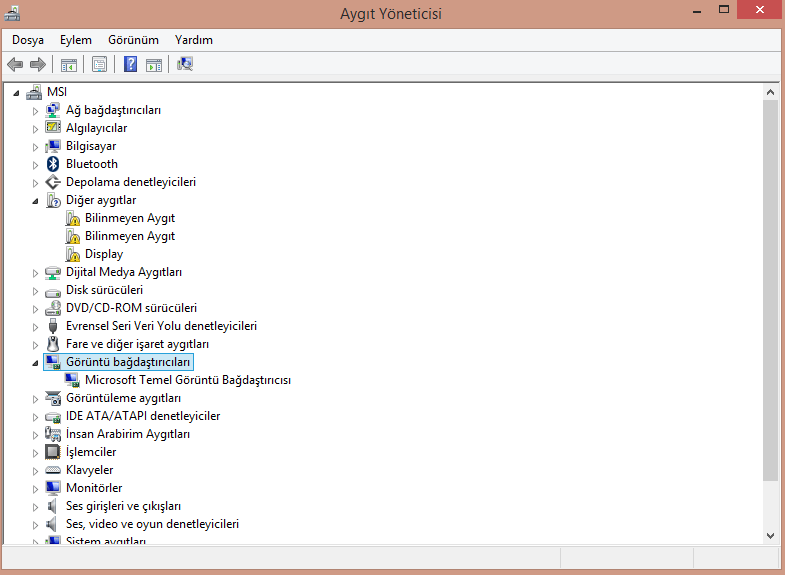Click the scrollbar up arrow
The height and width of the screenshot is (575, 785).
pyautogui.click(x=770, y=92)
